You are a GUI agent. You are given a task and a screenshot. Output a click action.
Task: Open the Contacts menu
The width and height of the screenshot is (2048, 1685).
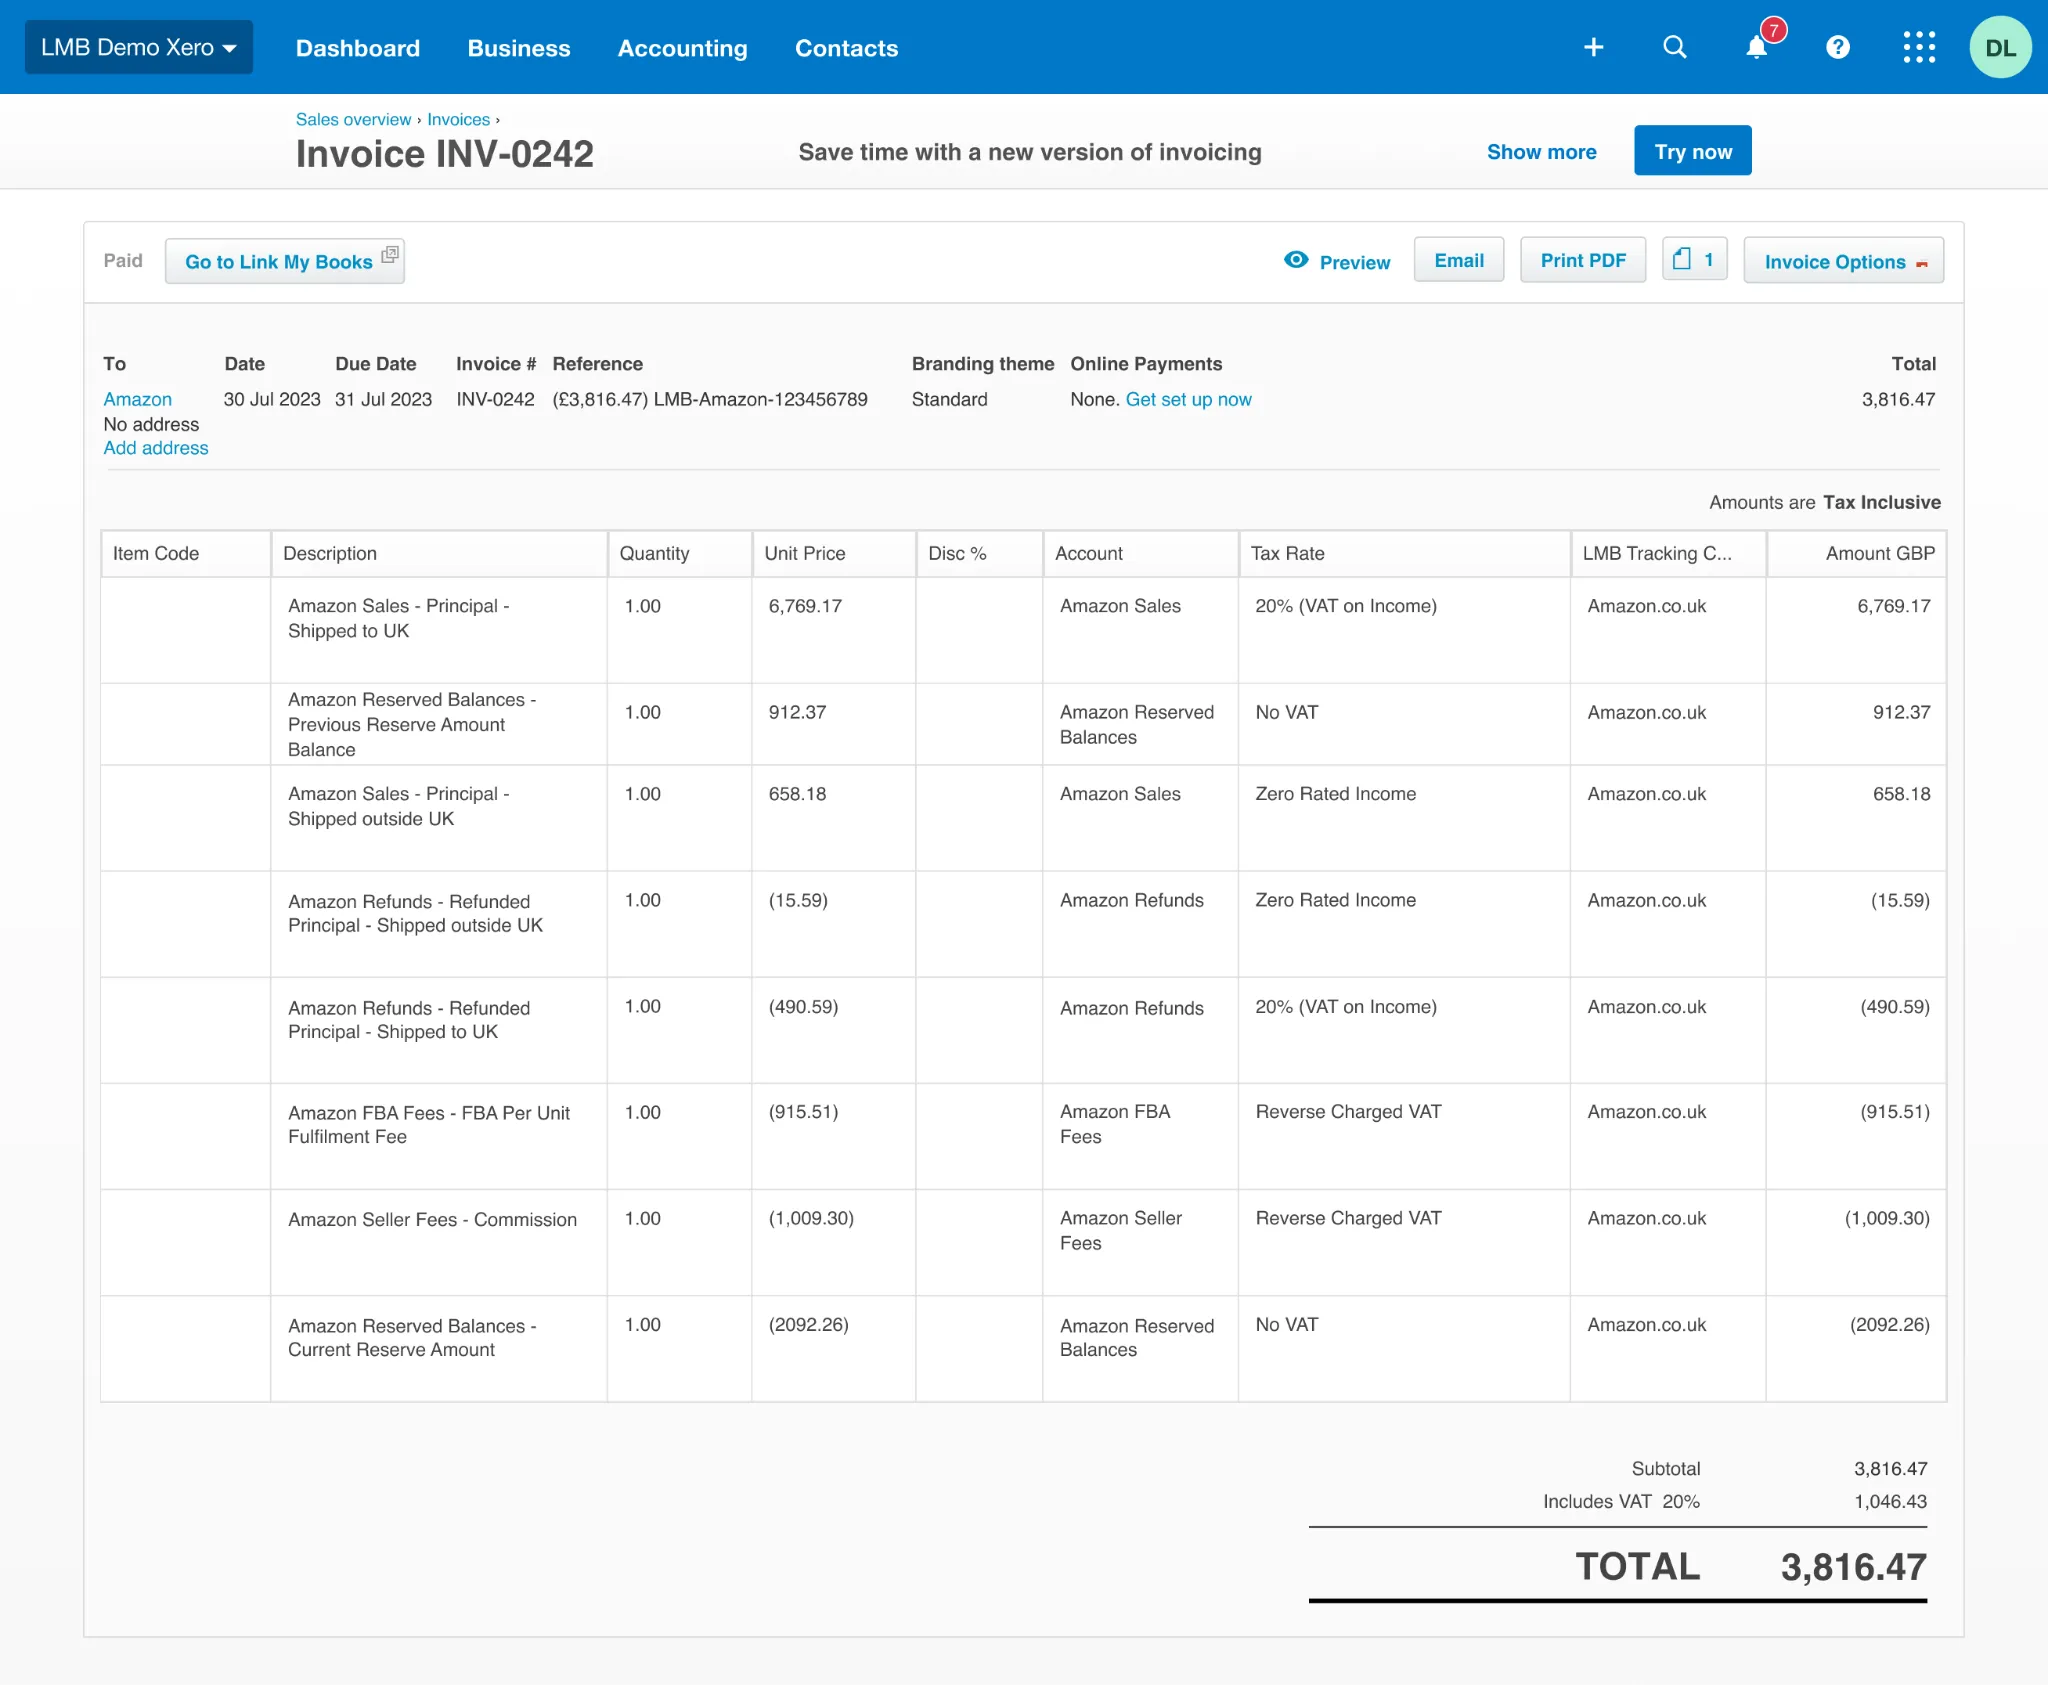click(x=847, y=48)
